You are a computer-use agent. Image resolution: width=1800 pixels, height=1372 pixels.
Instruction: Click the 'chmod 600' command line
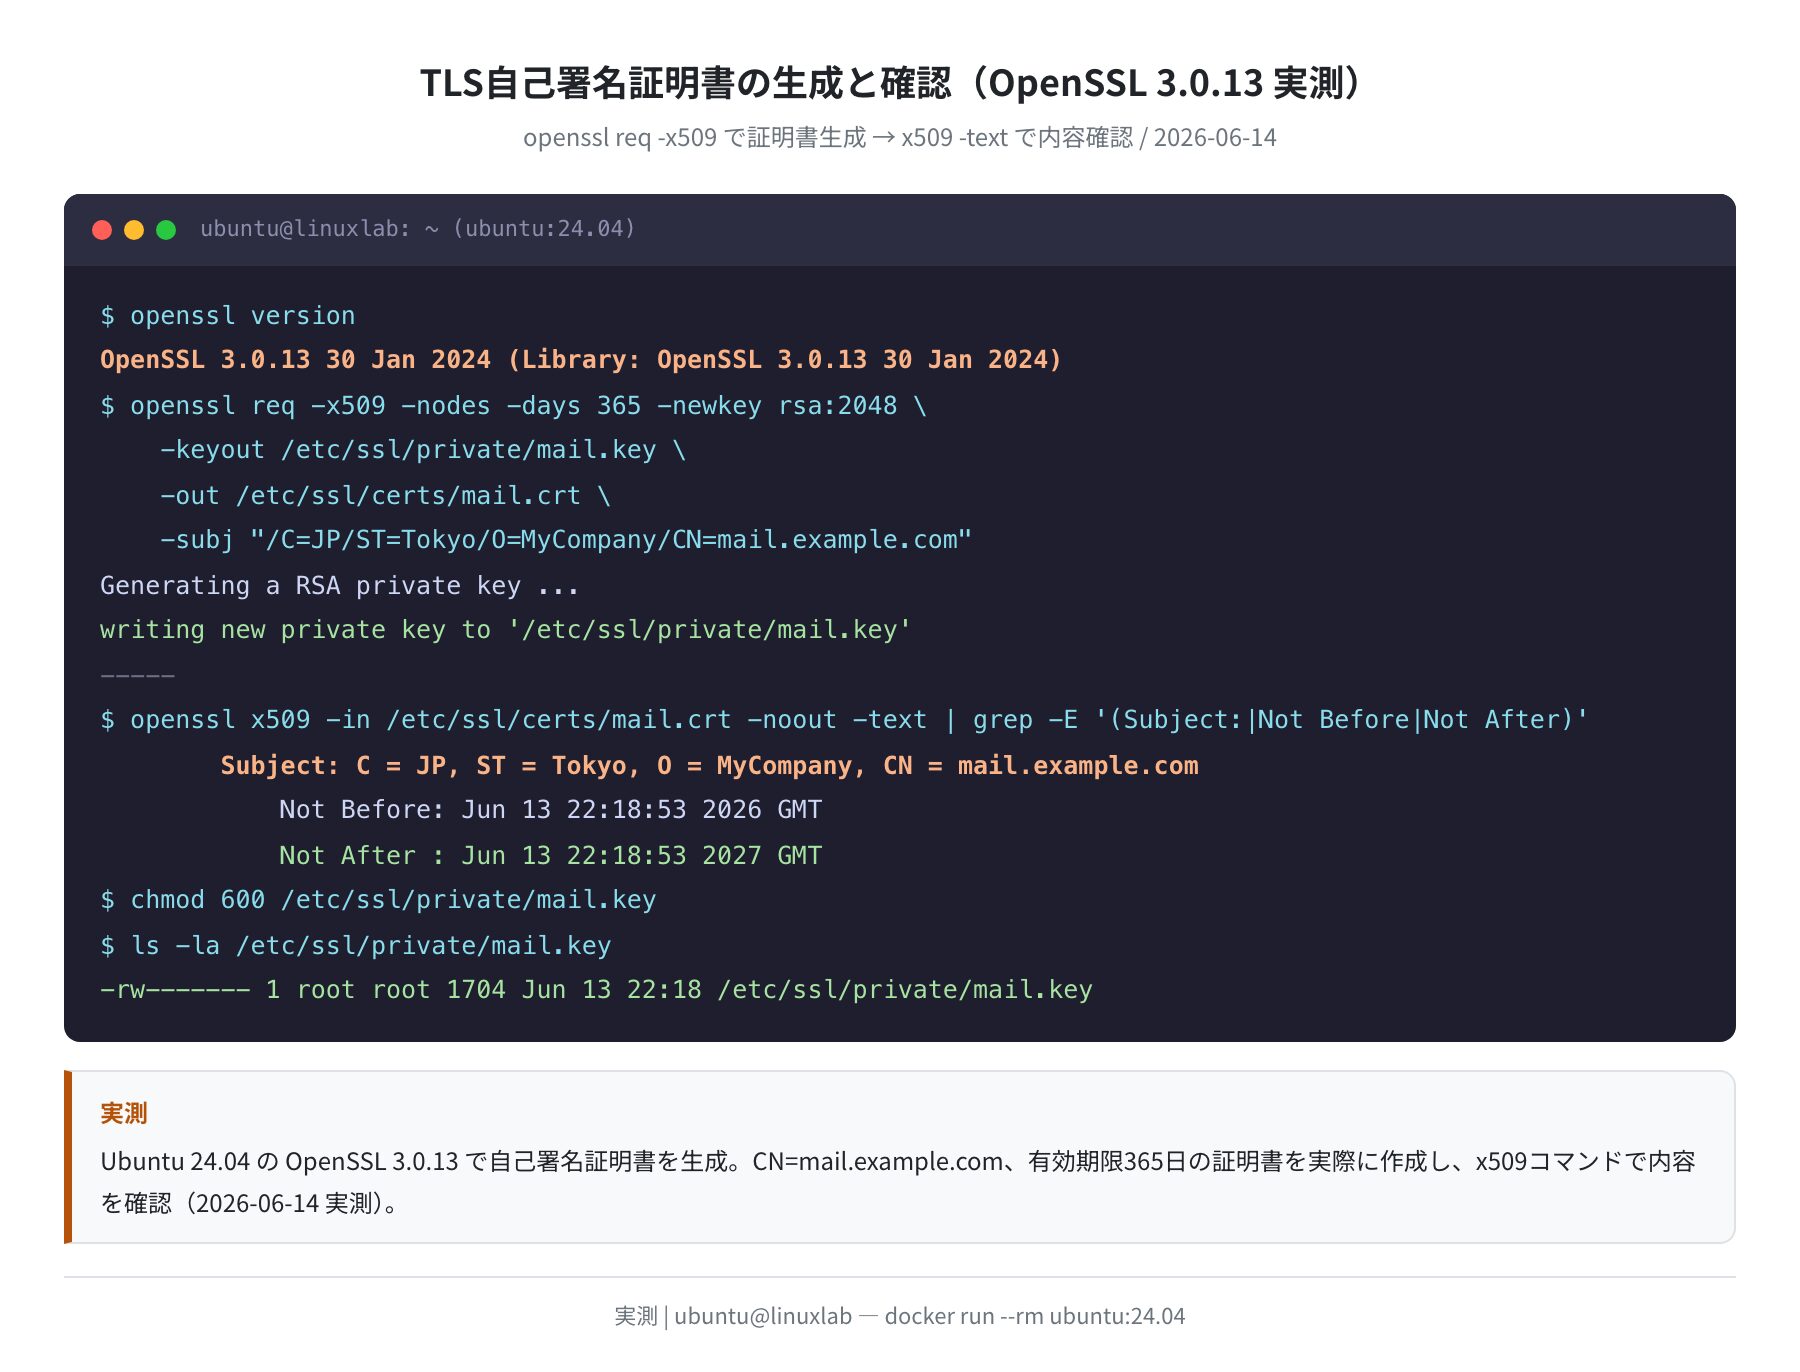378,900
